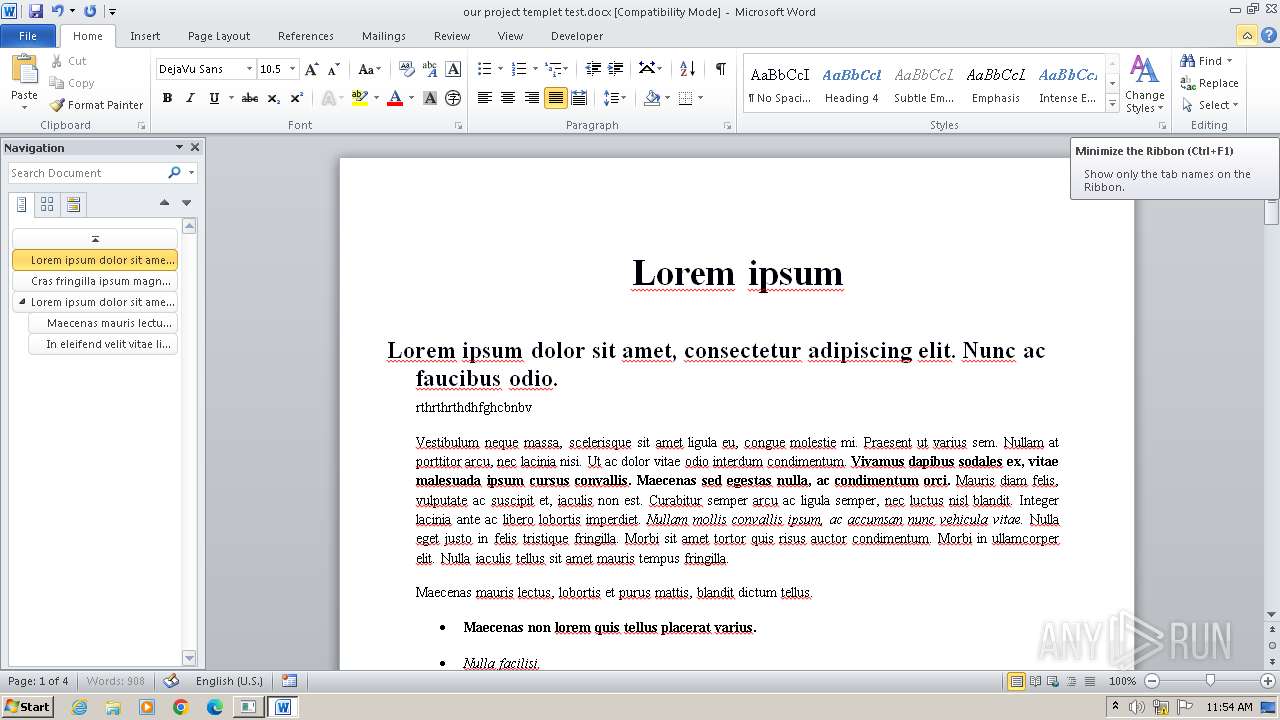The height and width of the screenshot is (720, 1280).
Task: Click the red font color button
Action: 395,98
